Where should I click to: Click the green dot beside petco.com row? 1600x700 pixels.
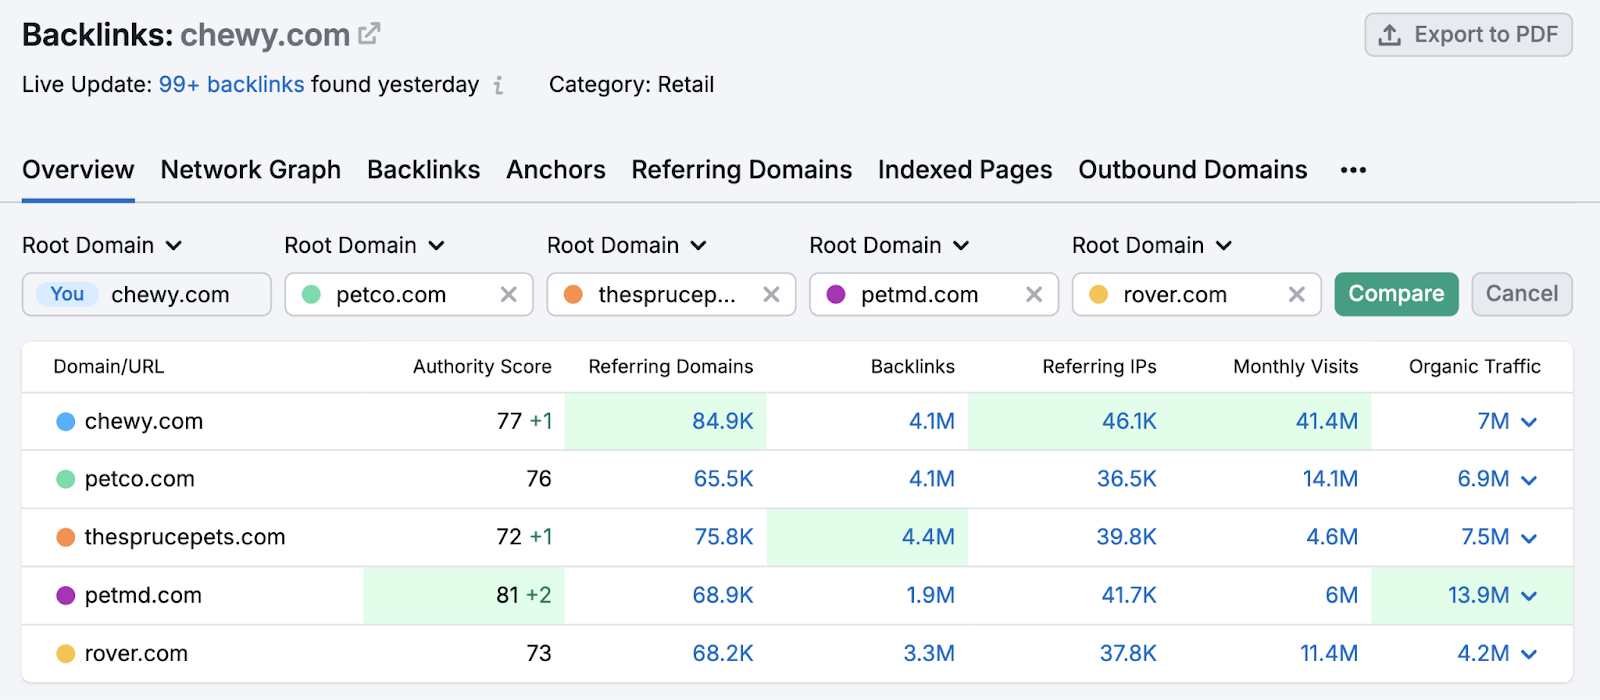coord(66,479)
